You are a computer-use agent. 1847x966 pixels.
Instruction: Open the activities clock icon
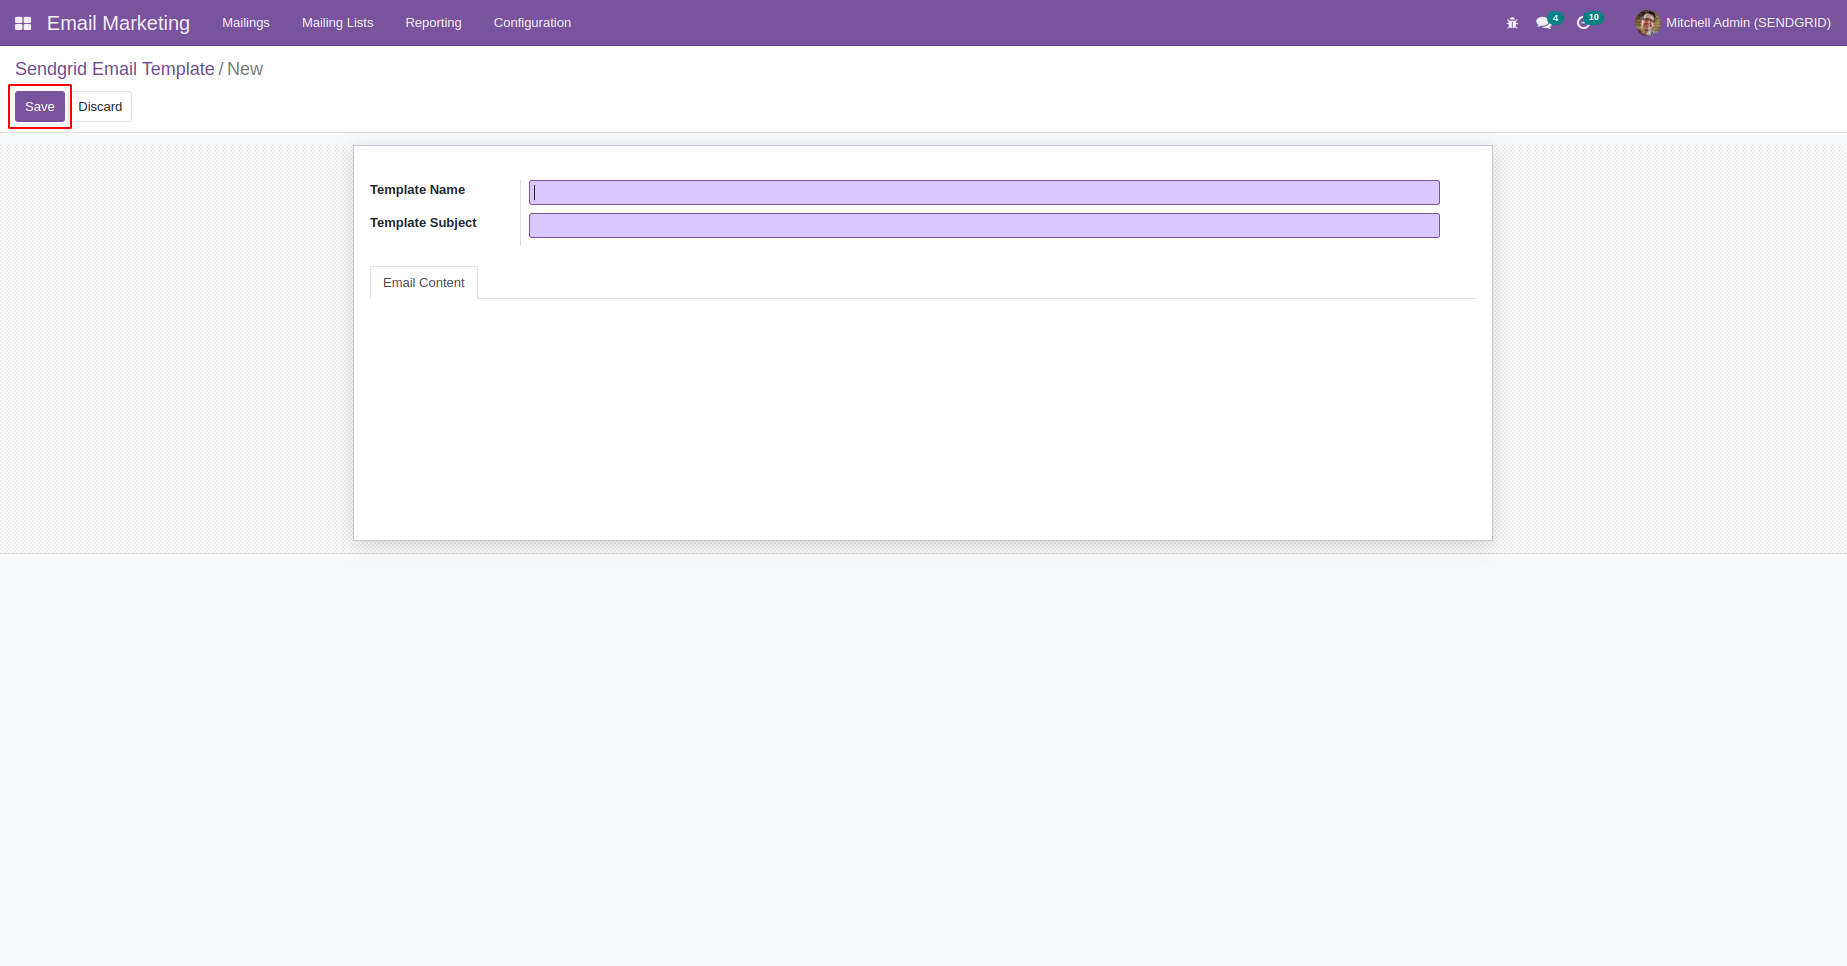[x=1584, y=23]
